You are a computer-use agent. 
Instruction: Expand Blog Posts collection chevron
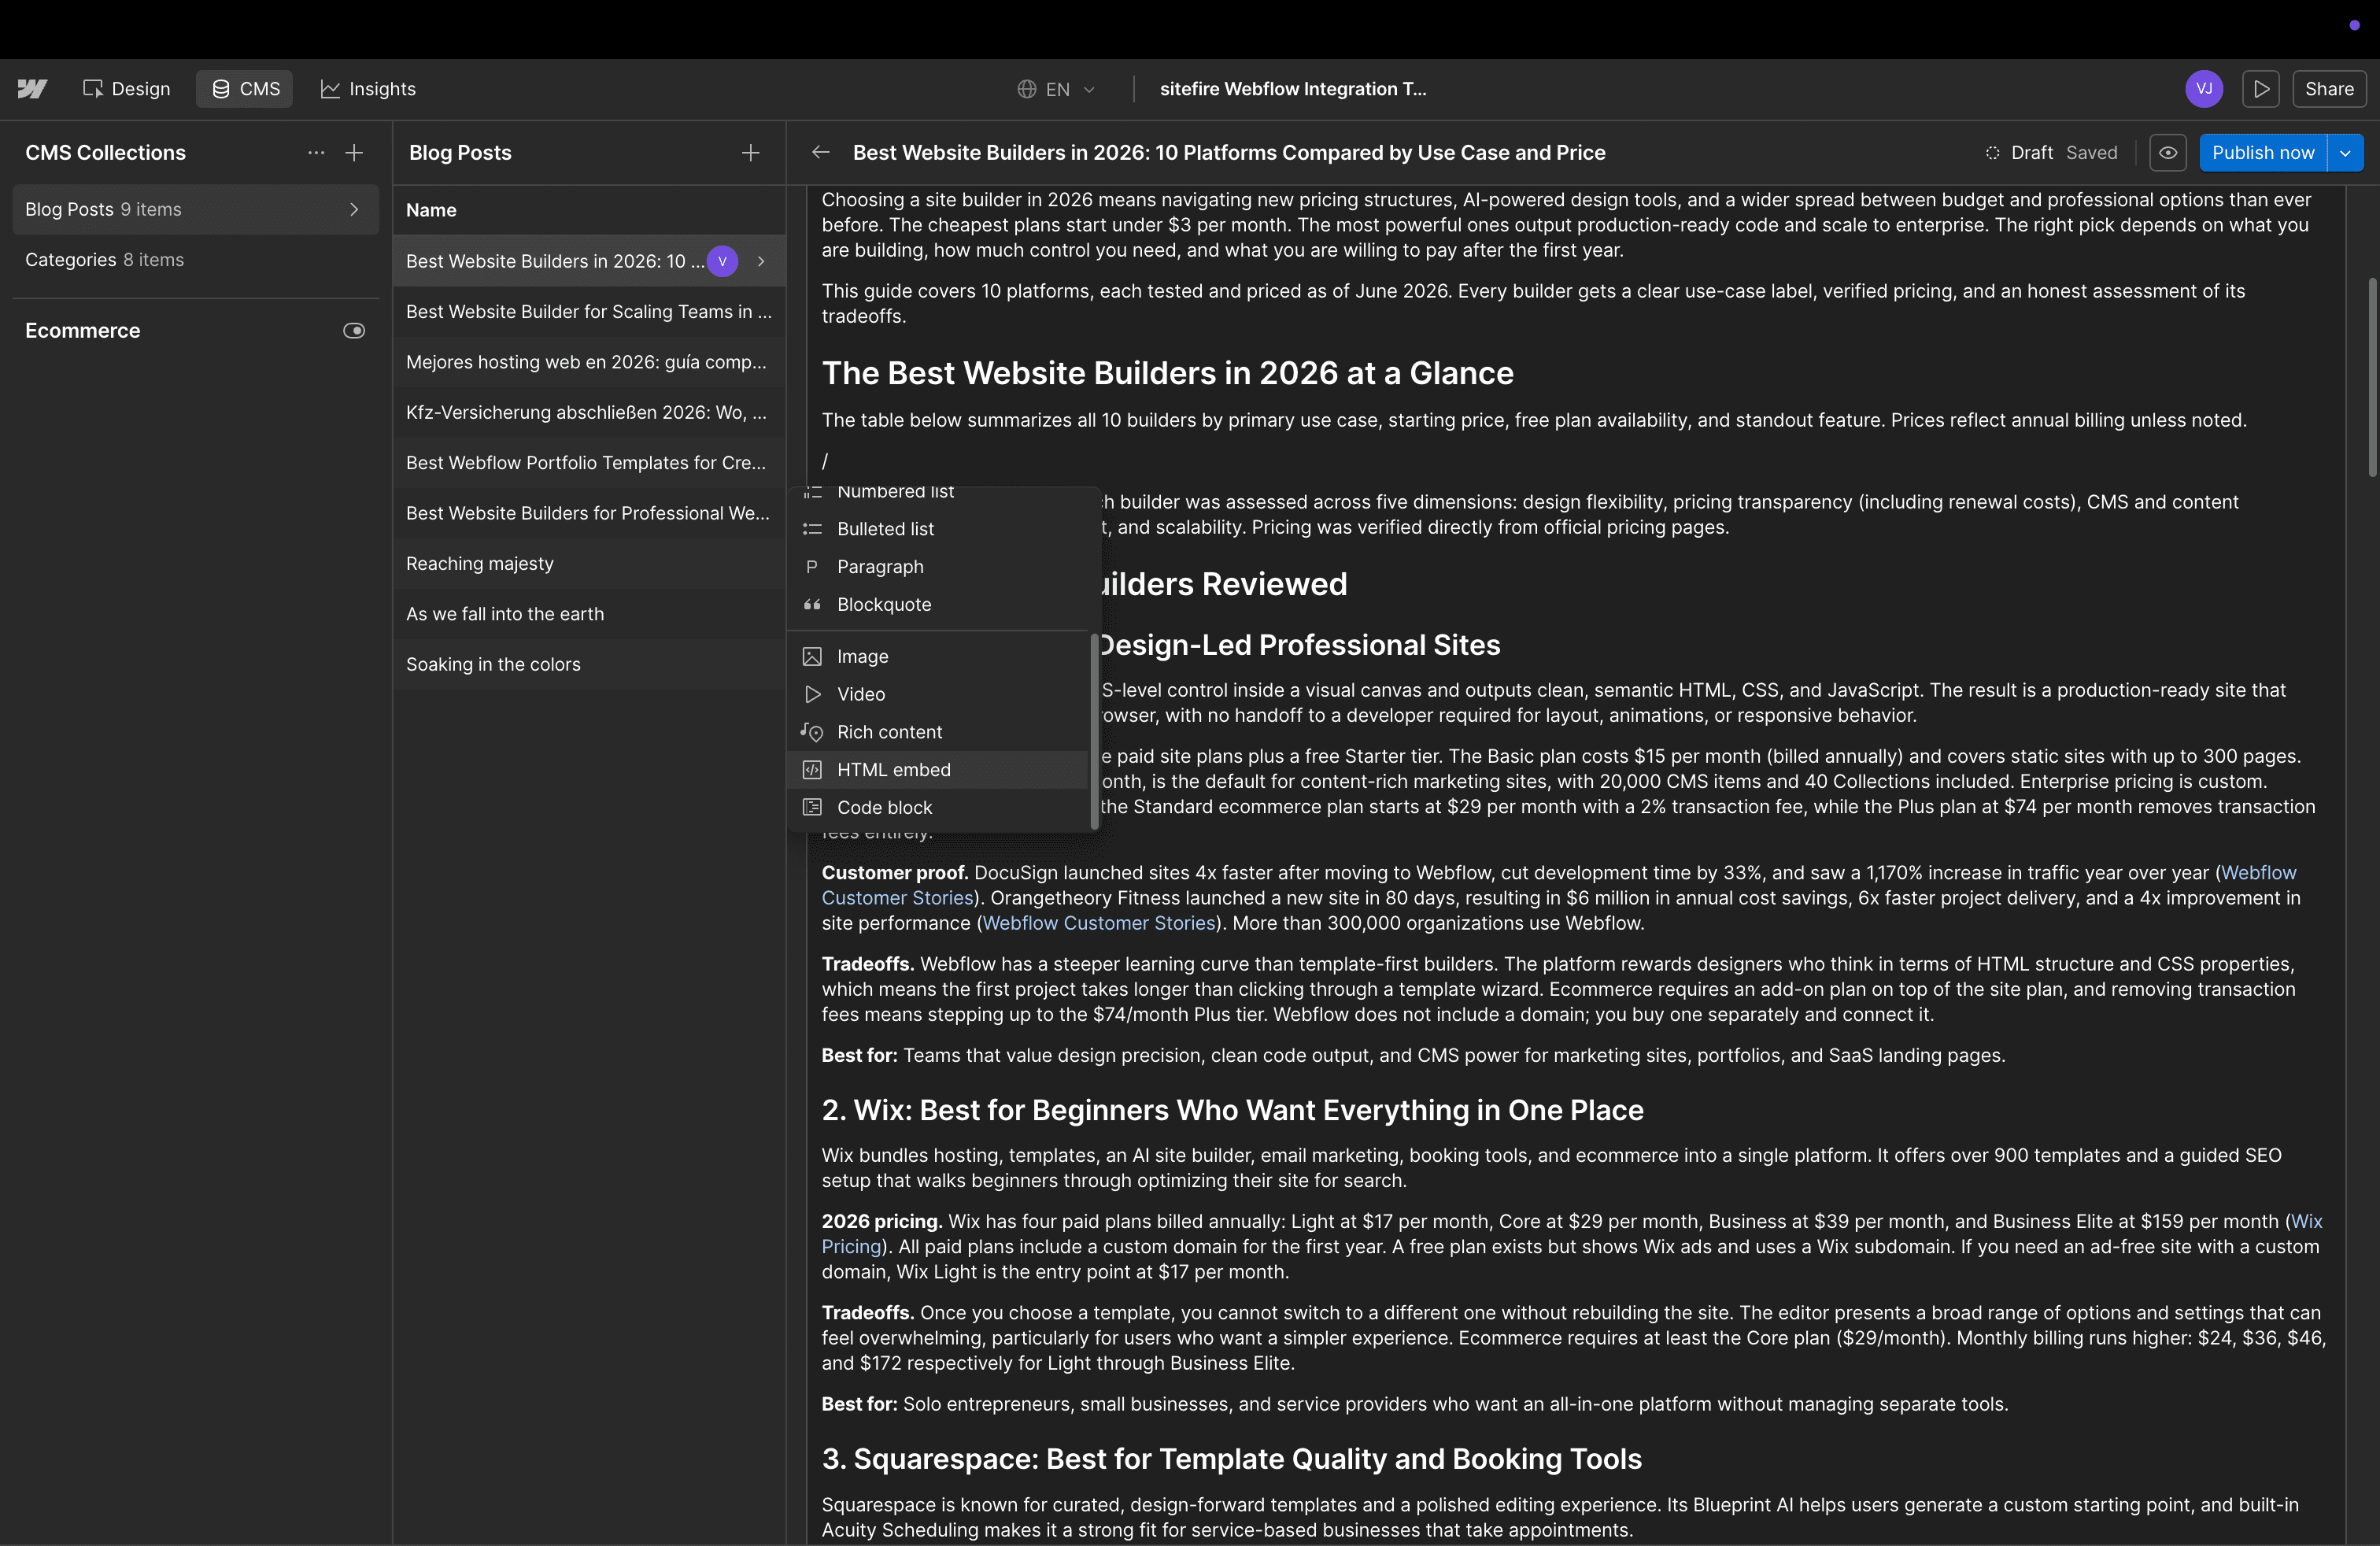[354, 209]
